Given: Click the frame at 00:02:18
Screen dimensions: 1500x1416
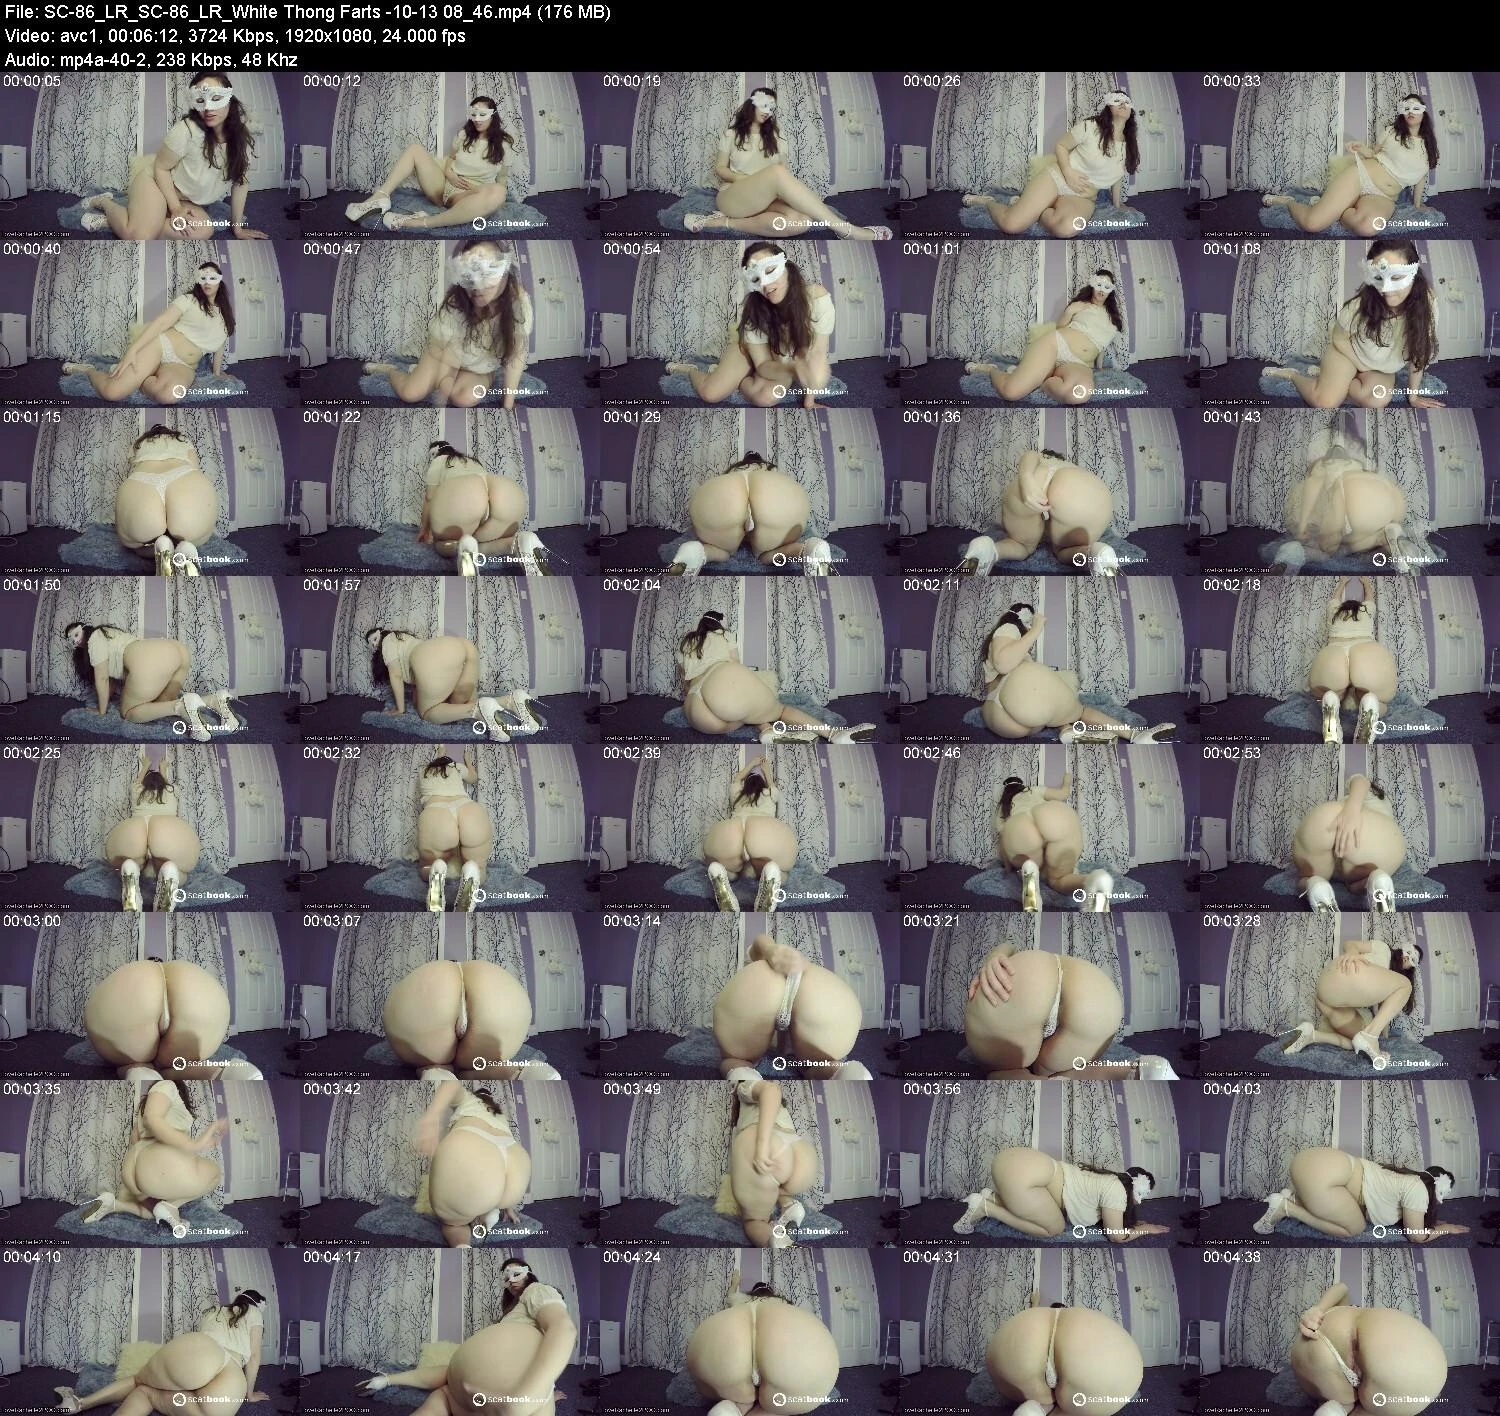Looking at the screenshot, I should coord(1349,659).
